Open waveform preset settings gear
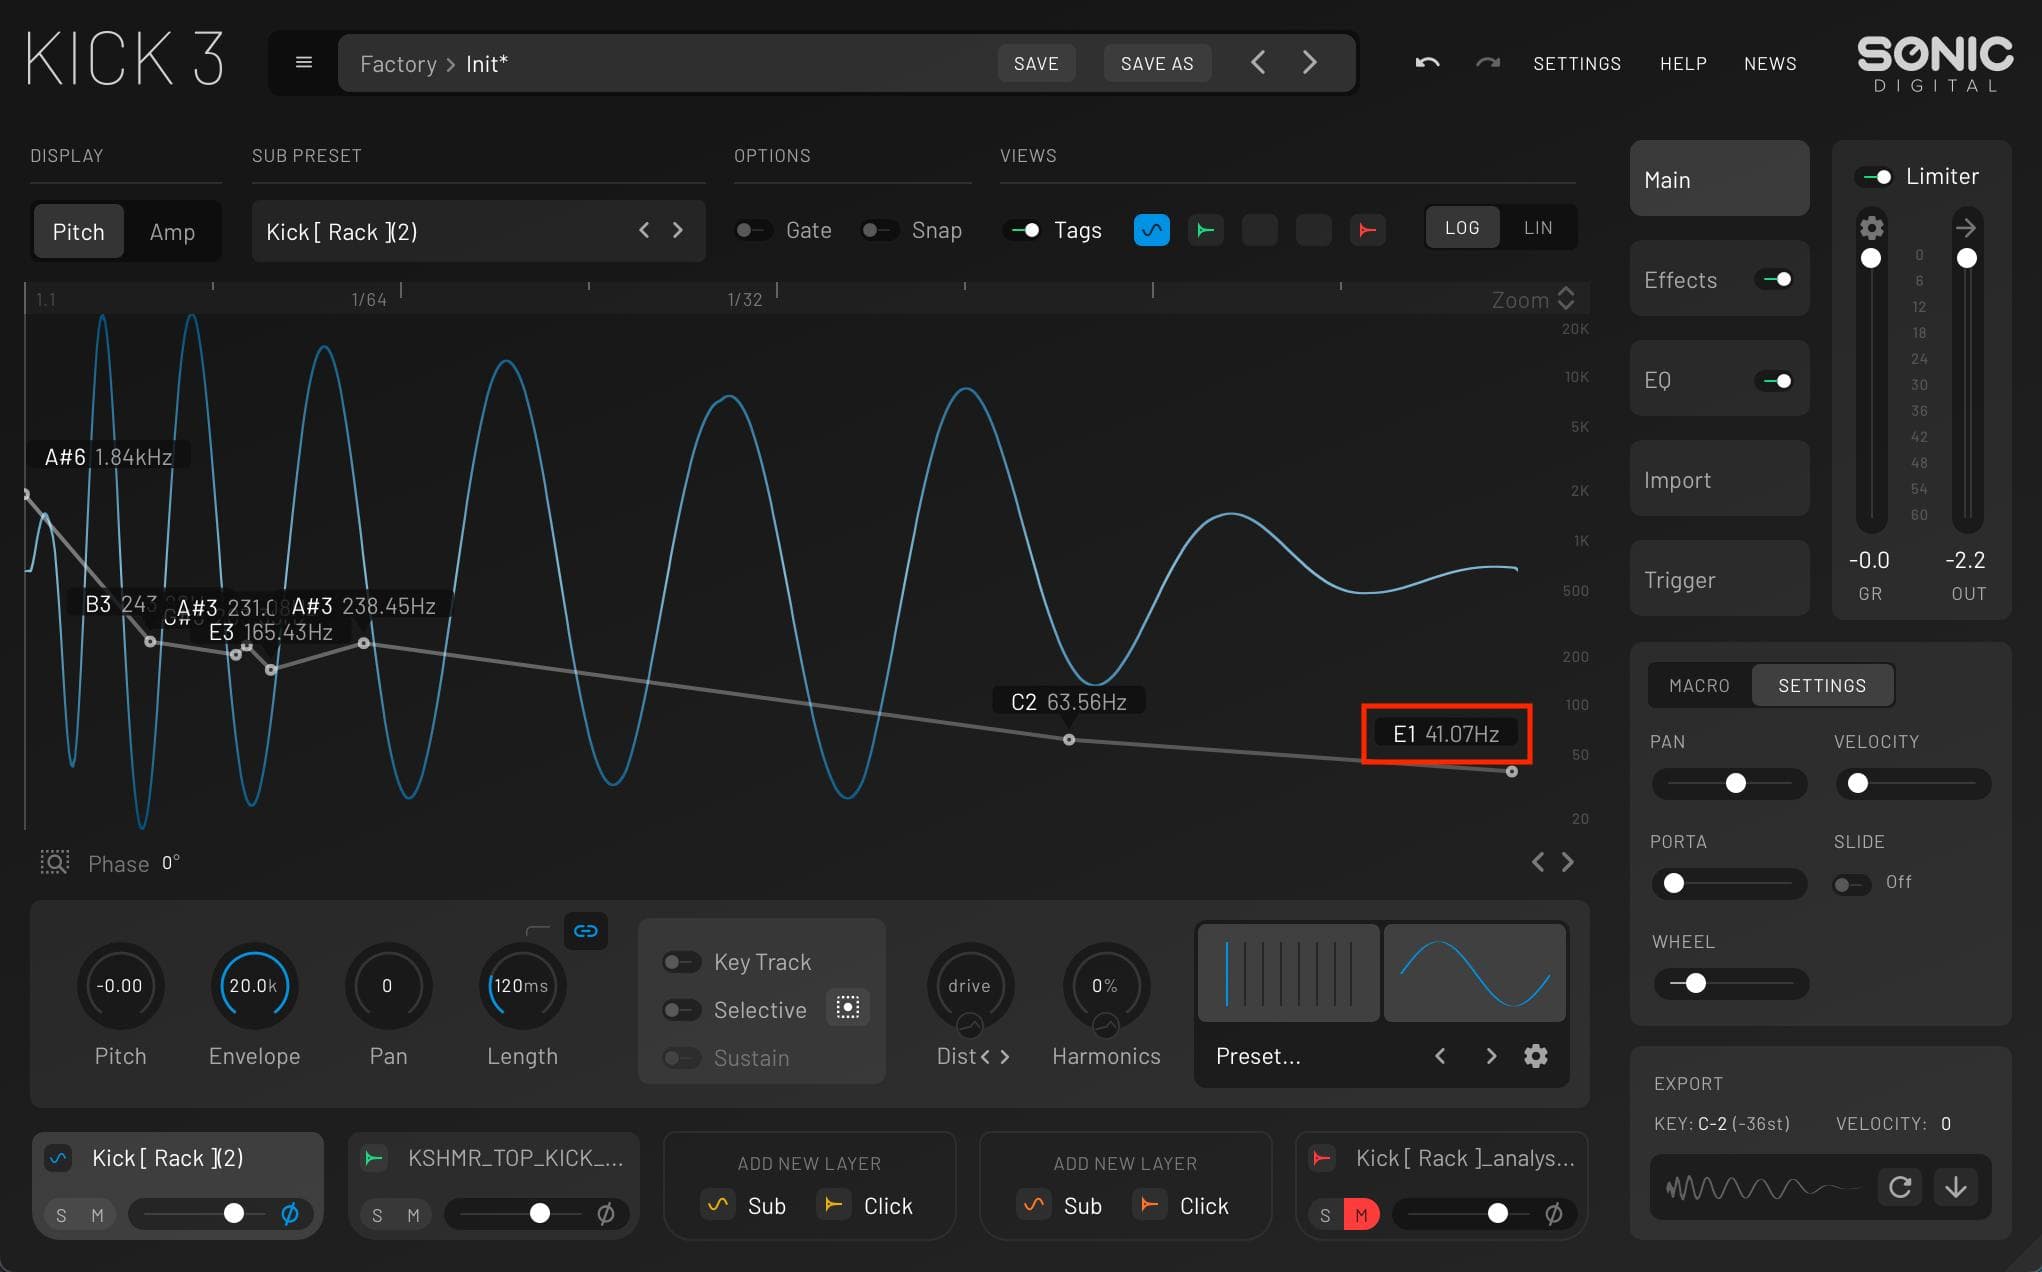Screen dimensions: 2042x1272 point(1536,1056)
